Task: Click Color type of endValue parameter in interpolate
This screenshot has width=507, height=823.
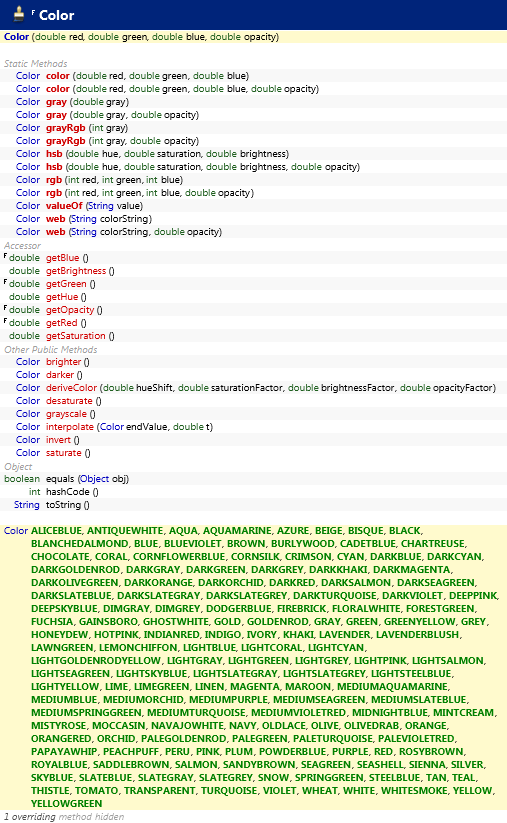Action: 112,427
